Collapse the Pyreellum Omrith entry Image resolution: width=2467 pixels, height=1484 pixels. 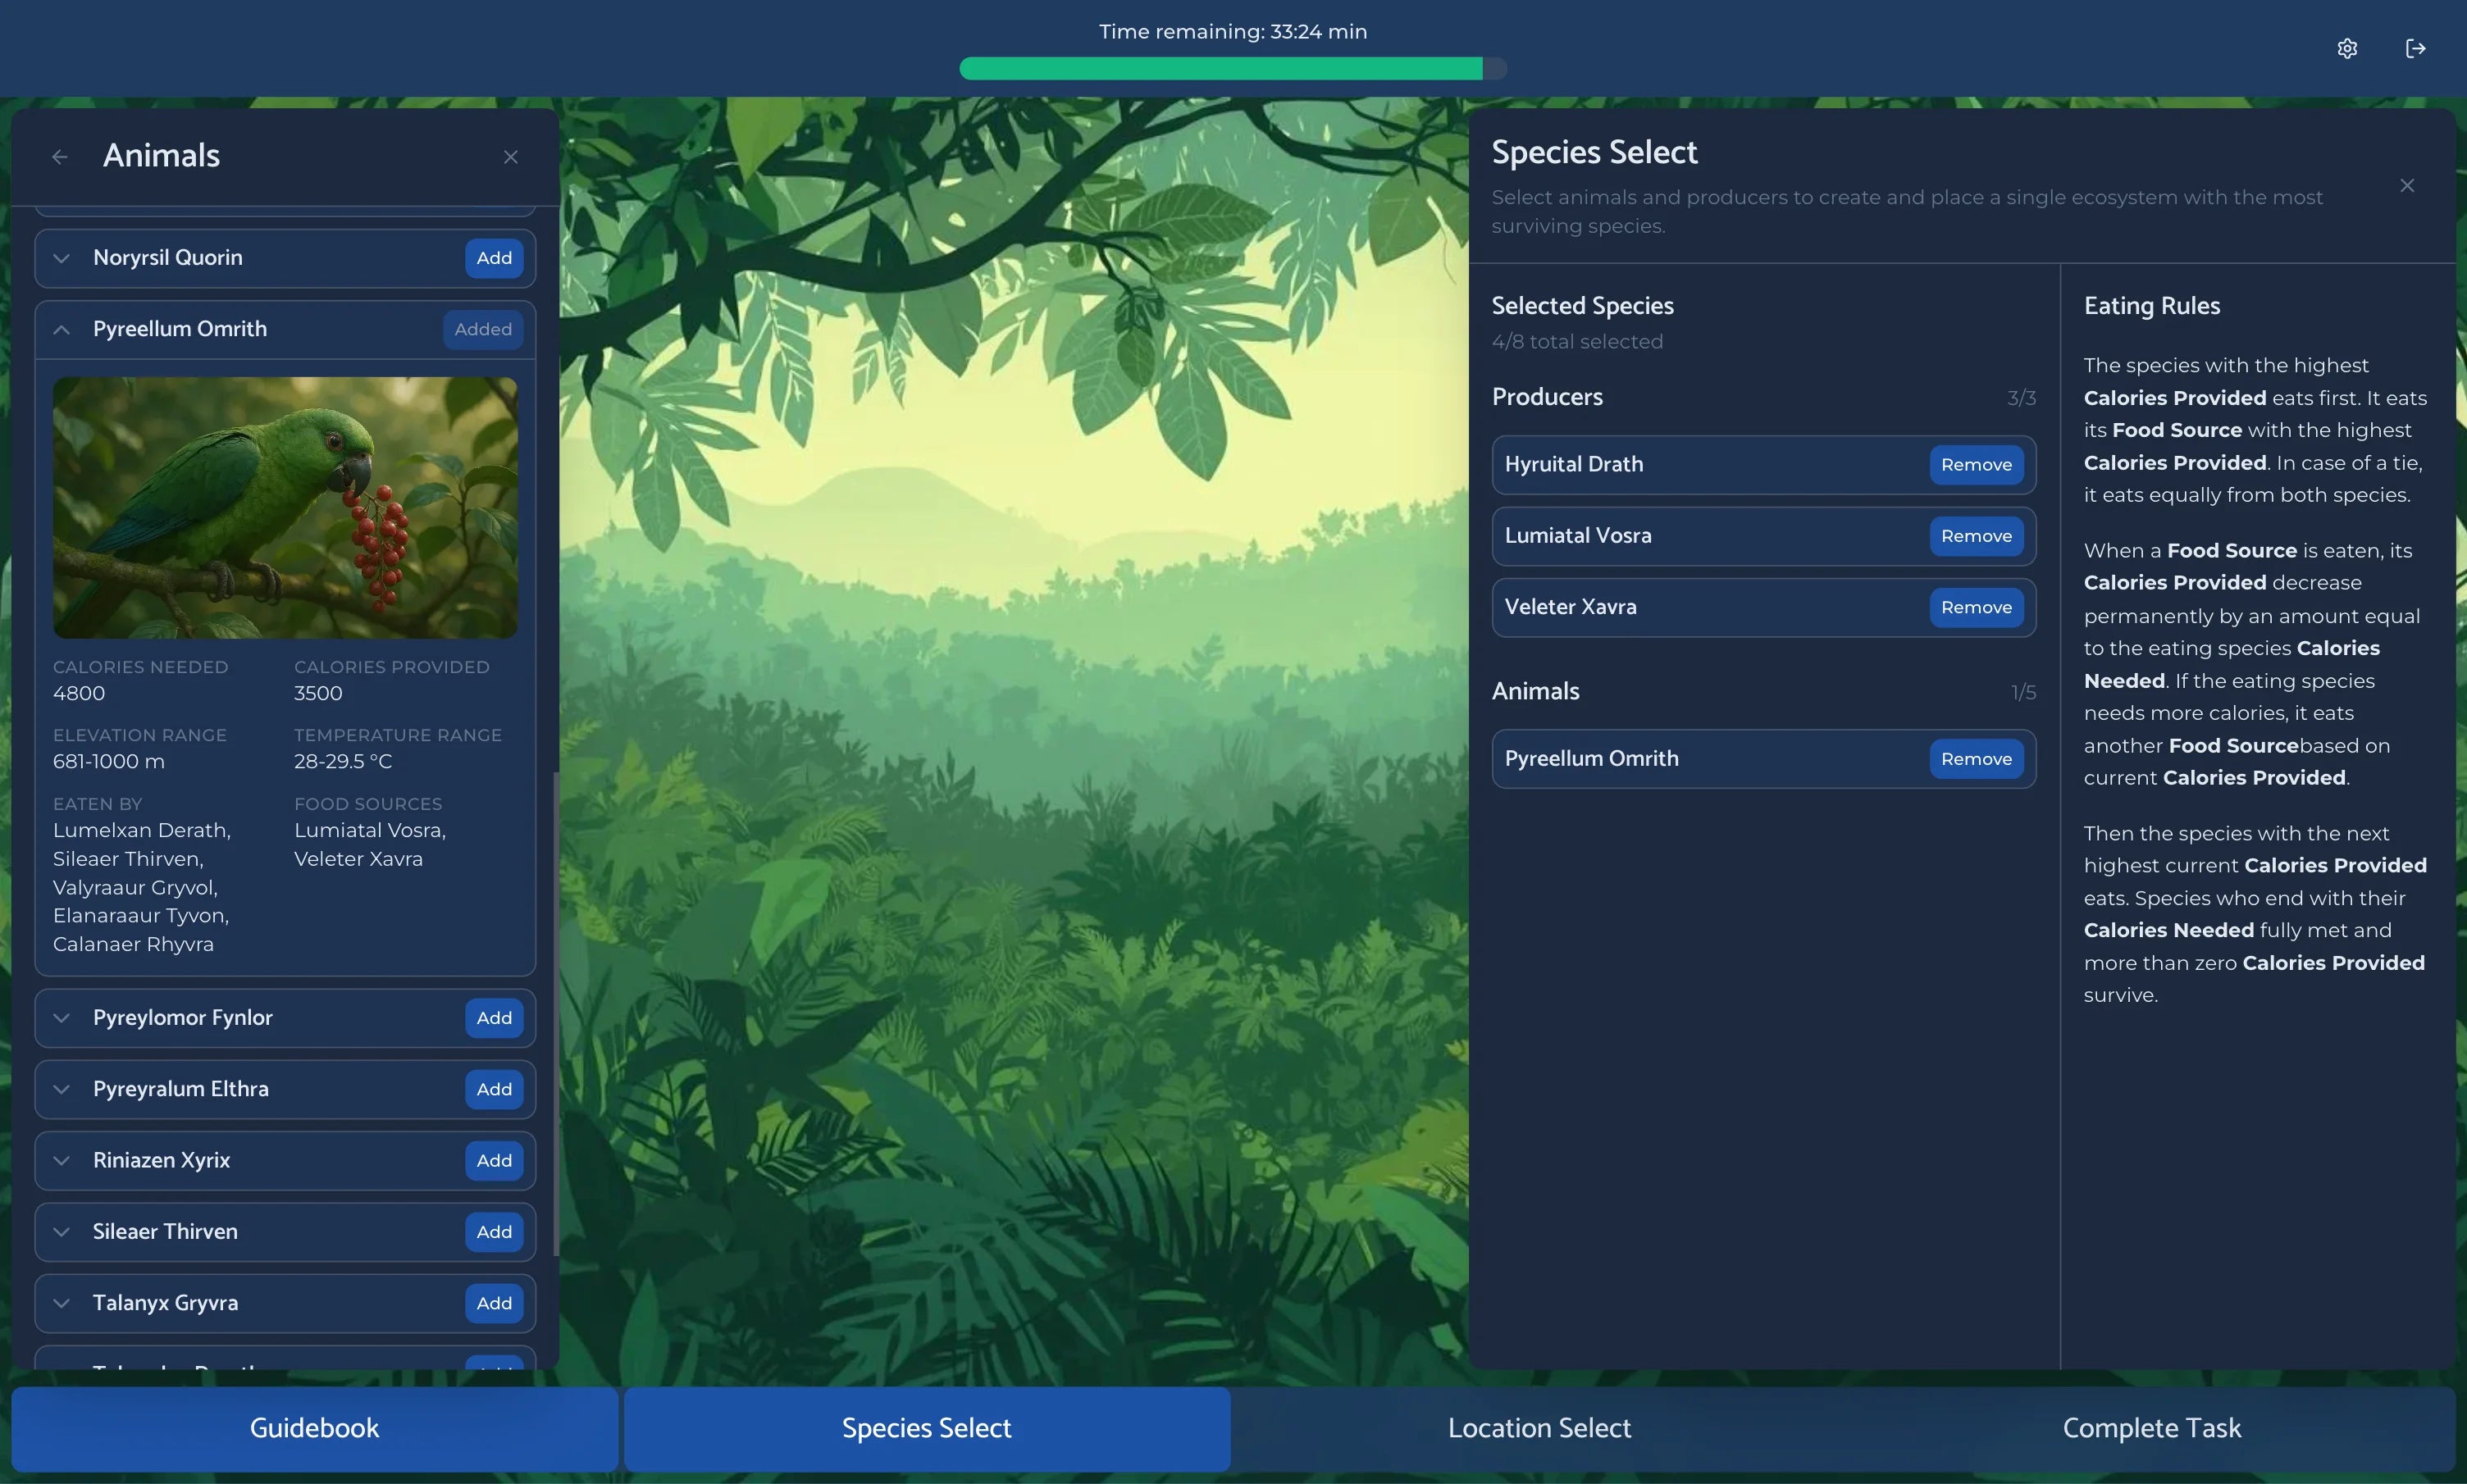(x=62, y=330)
